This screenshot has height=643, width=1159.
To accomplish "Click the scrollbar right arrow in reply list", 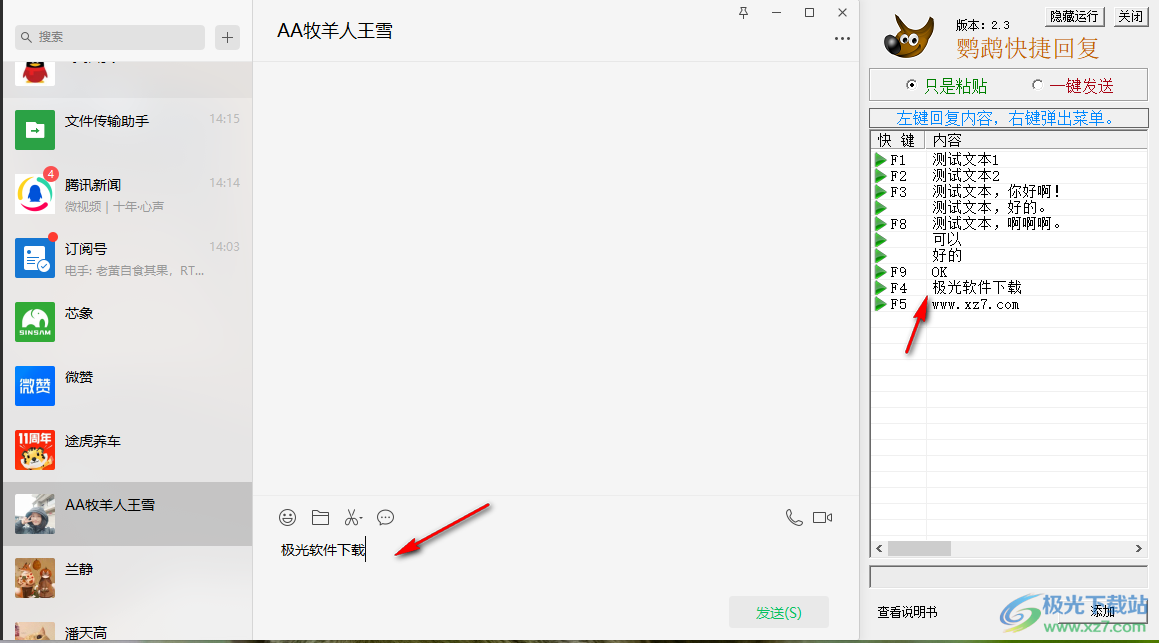I will pyautogui.click(x=1138, y=548).
